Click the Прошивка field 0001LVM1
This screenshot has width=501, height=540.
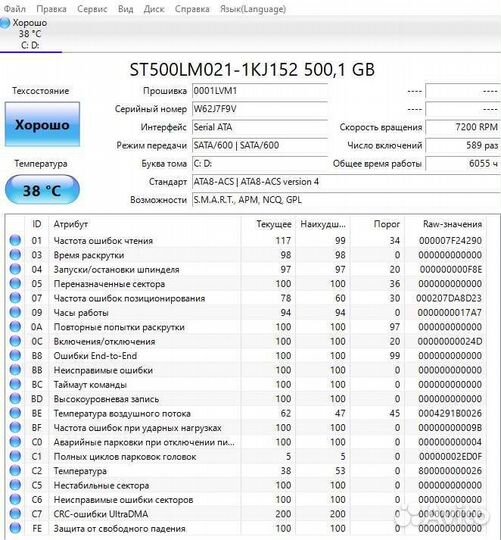click(x=260, y=91)
